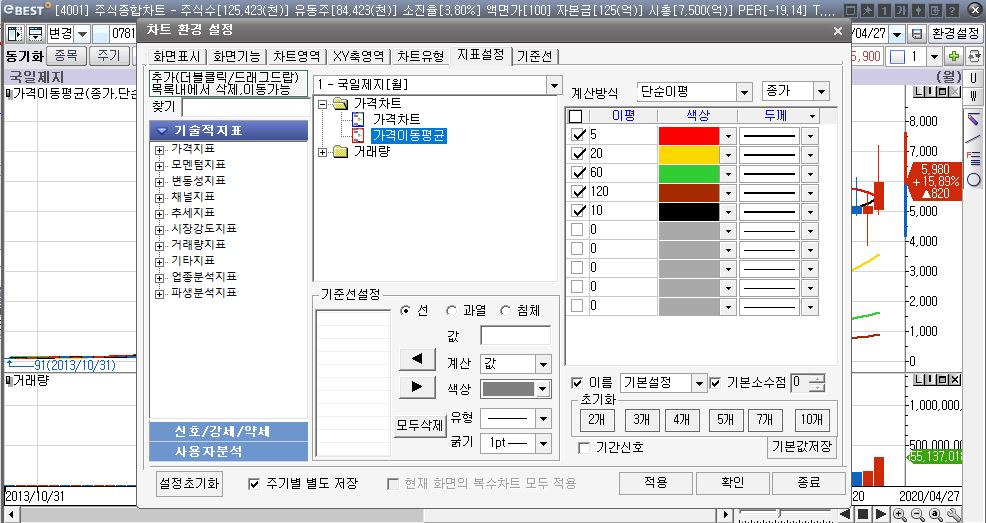Uncheck the 20 moving average checkbox
986x523 pixels.
coord(577,153)
